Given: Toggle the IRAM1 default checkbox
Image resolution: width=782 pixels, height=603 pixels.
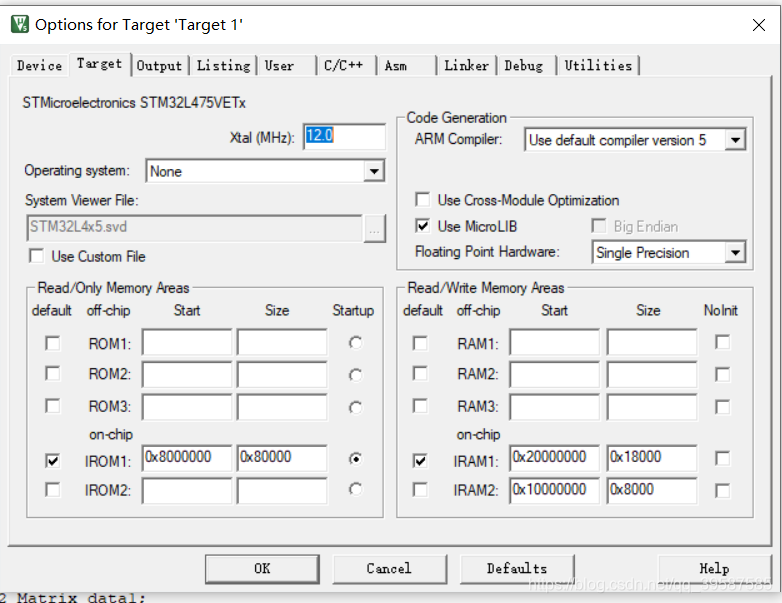Looking at the screenshot, I should click(x=420, y=460).
